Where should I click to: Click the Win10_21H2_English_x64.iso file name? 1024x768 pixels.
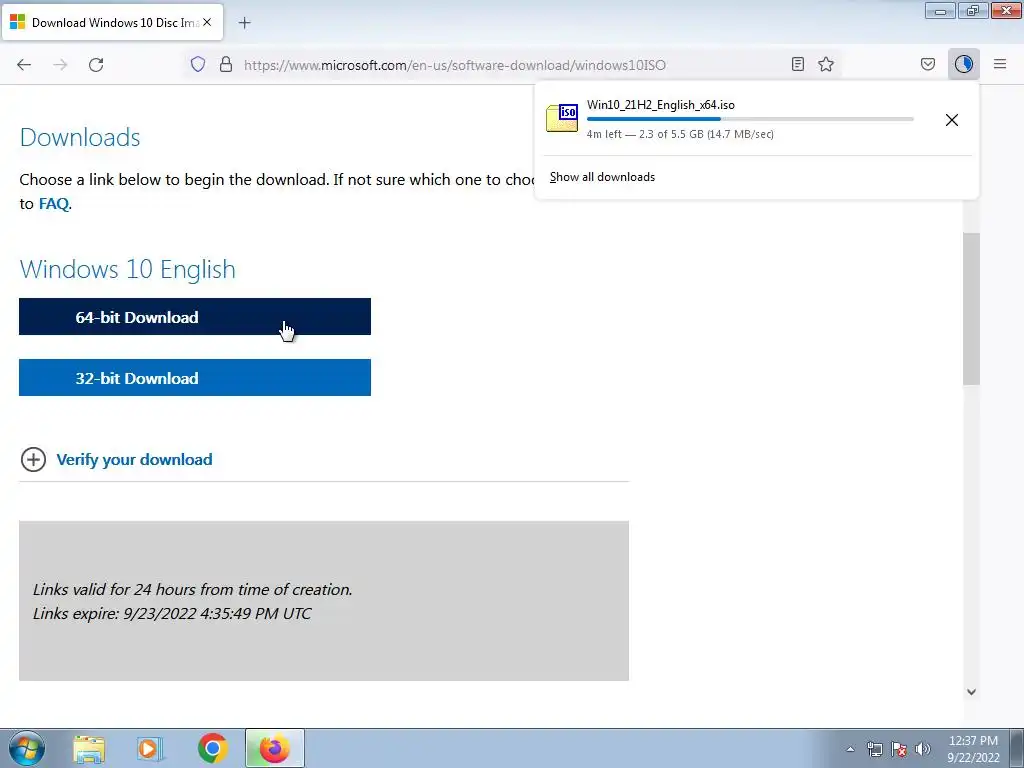click(660, 105)
